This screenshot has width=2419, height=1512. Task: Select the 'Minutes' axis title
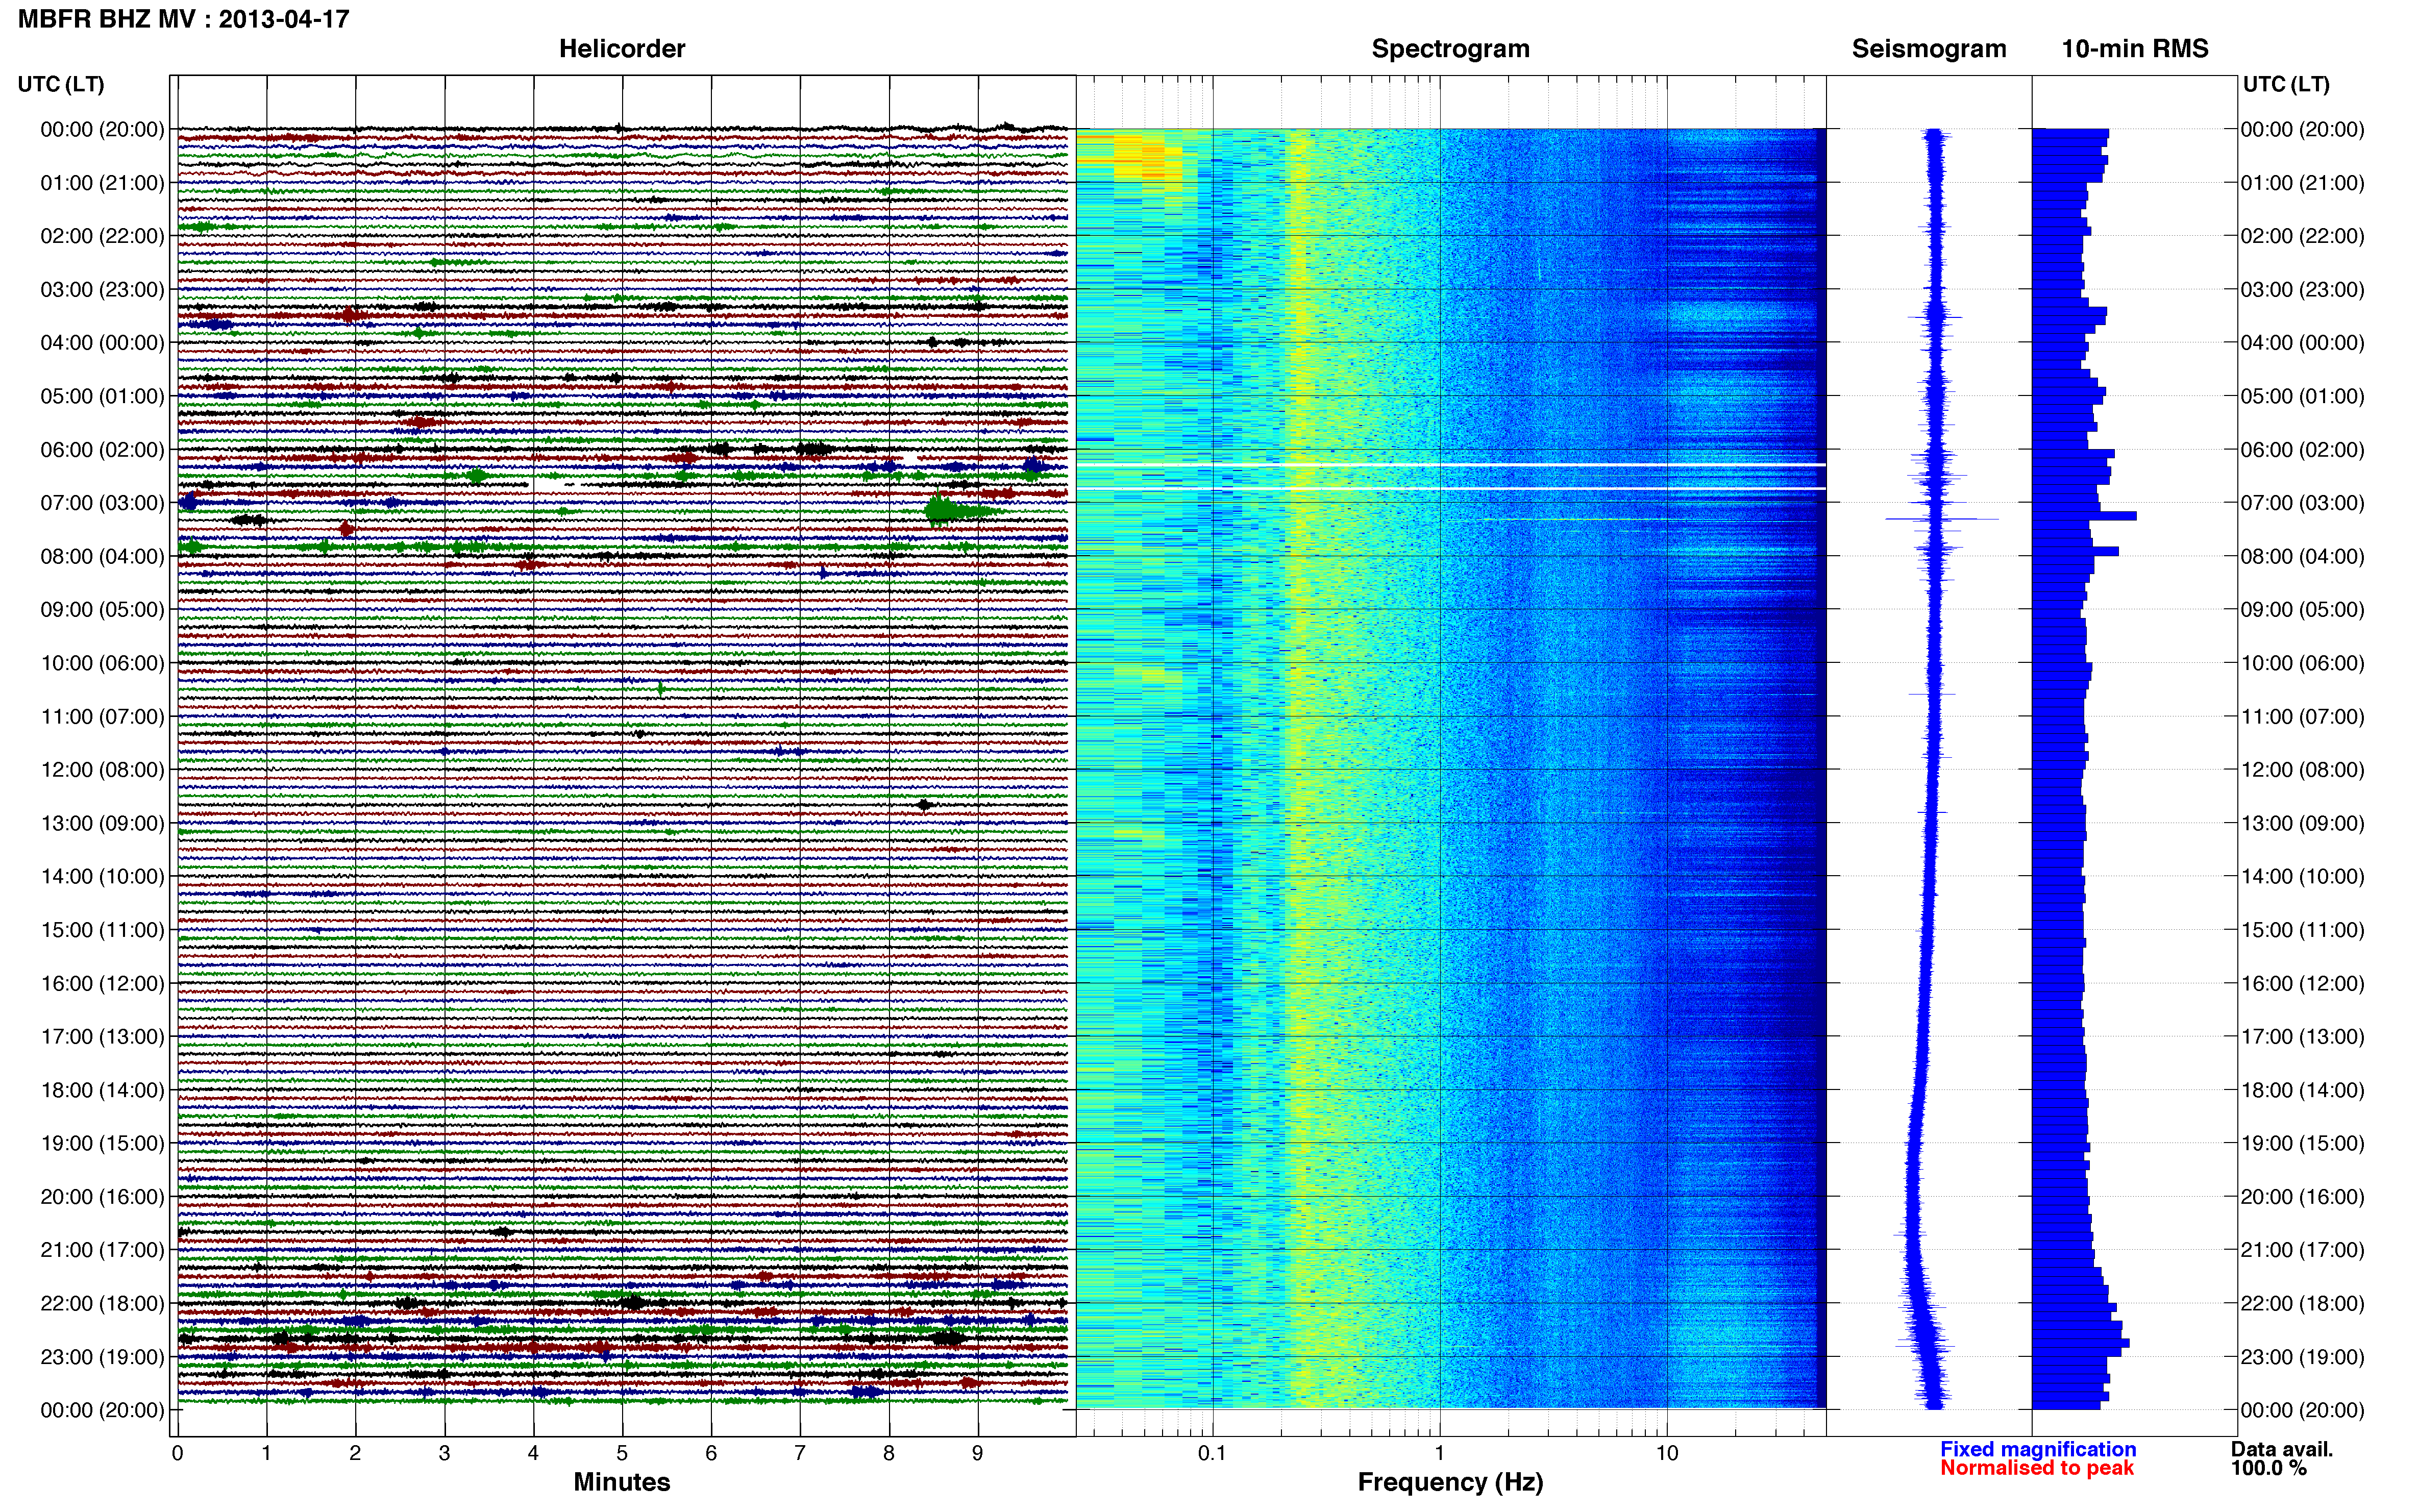[x=622, y=1482]
